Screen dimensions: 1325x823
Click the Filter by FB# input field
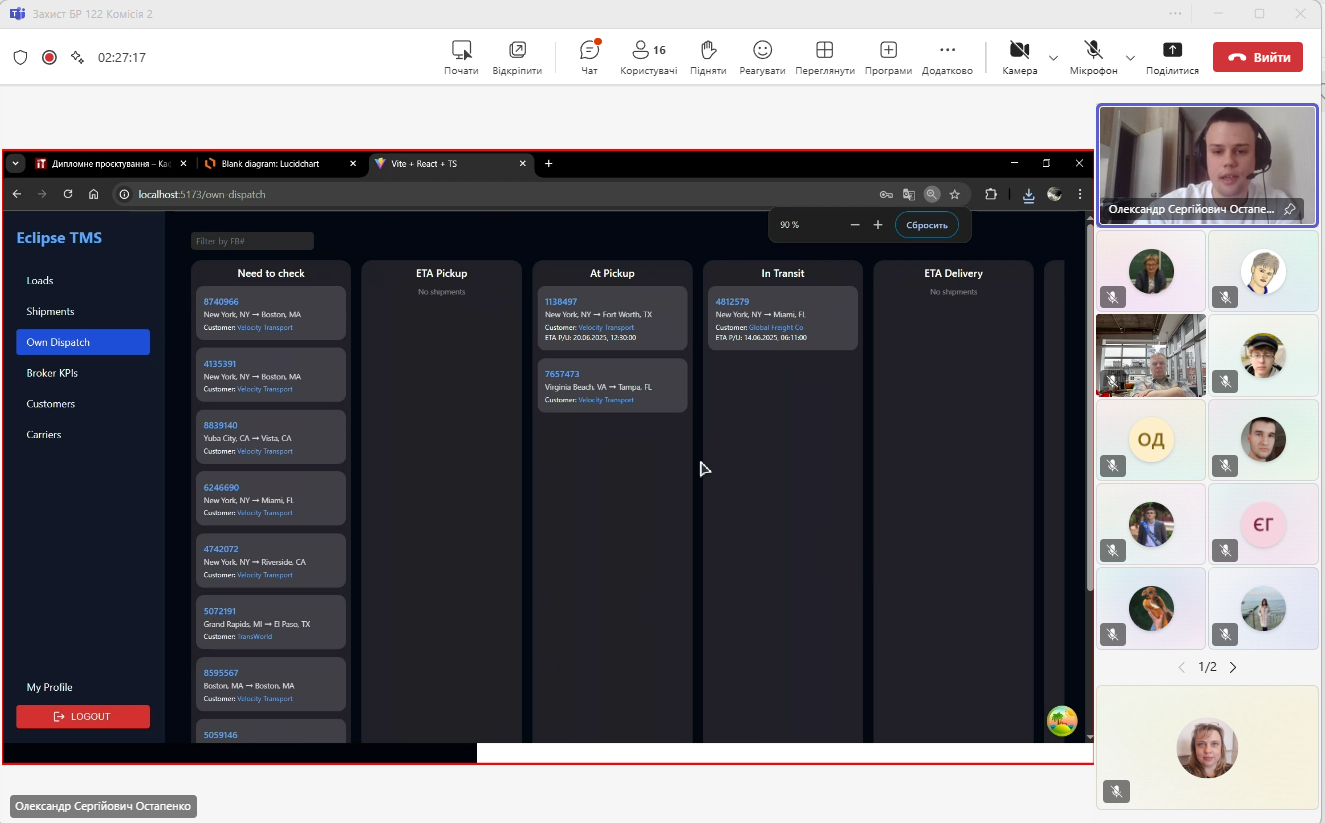pyautogui.click(x=252, y=241)
